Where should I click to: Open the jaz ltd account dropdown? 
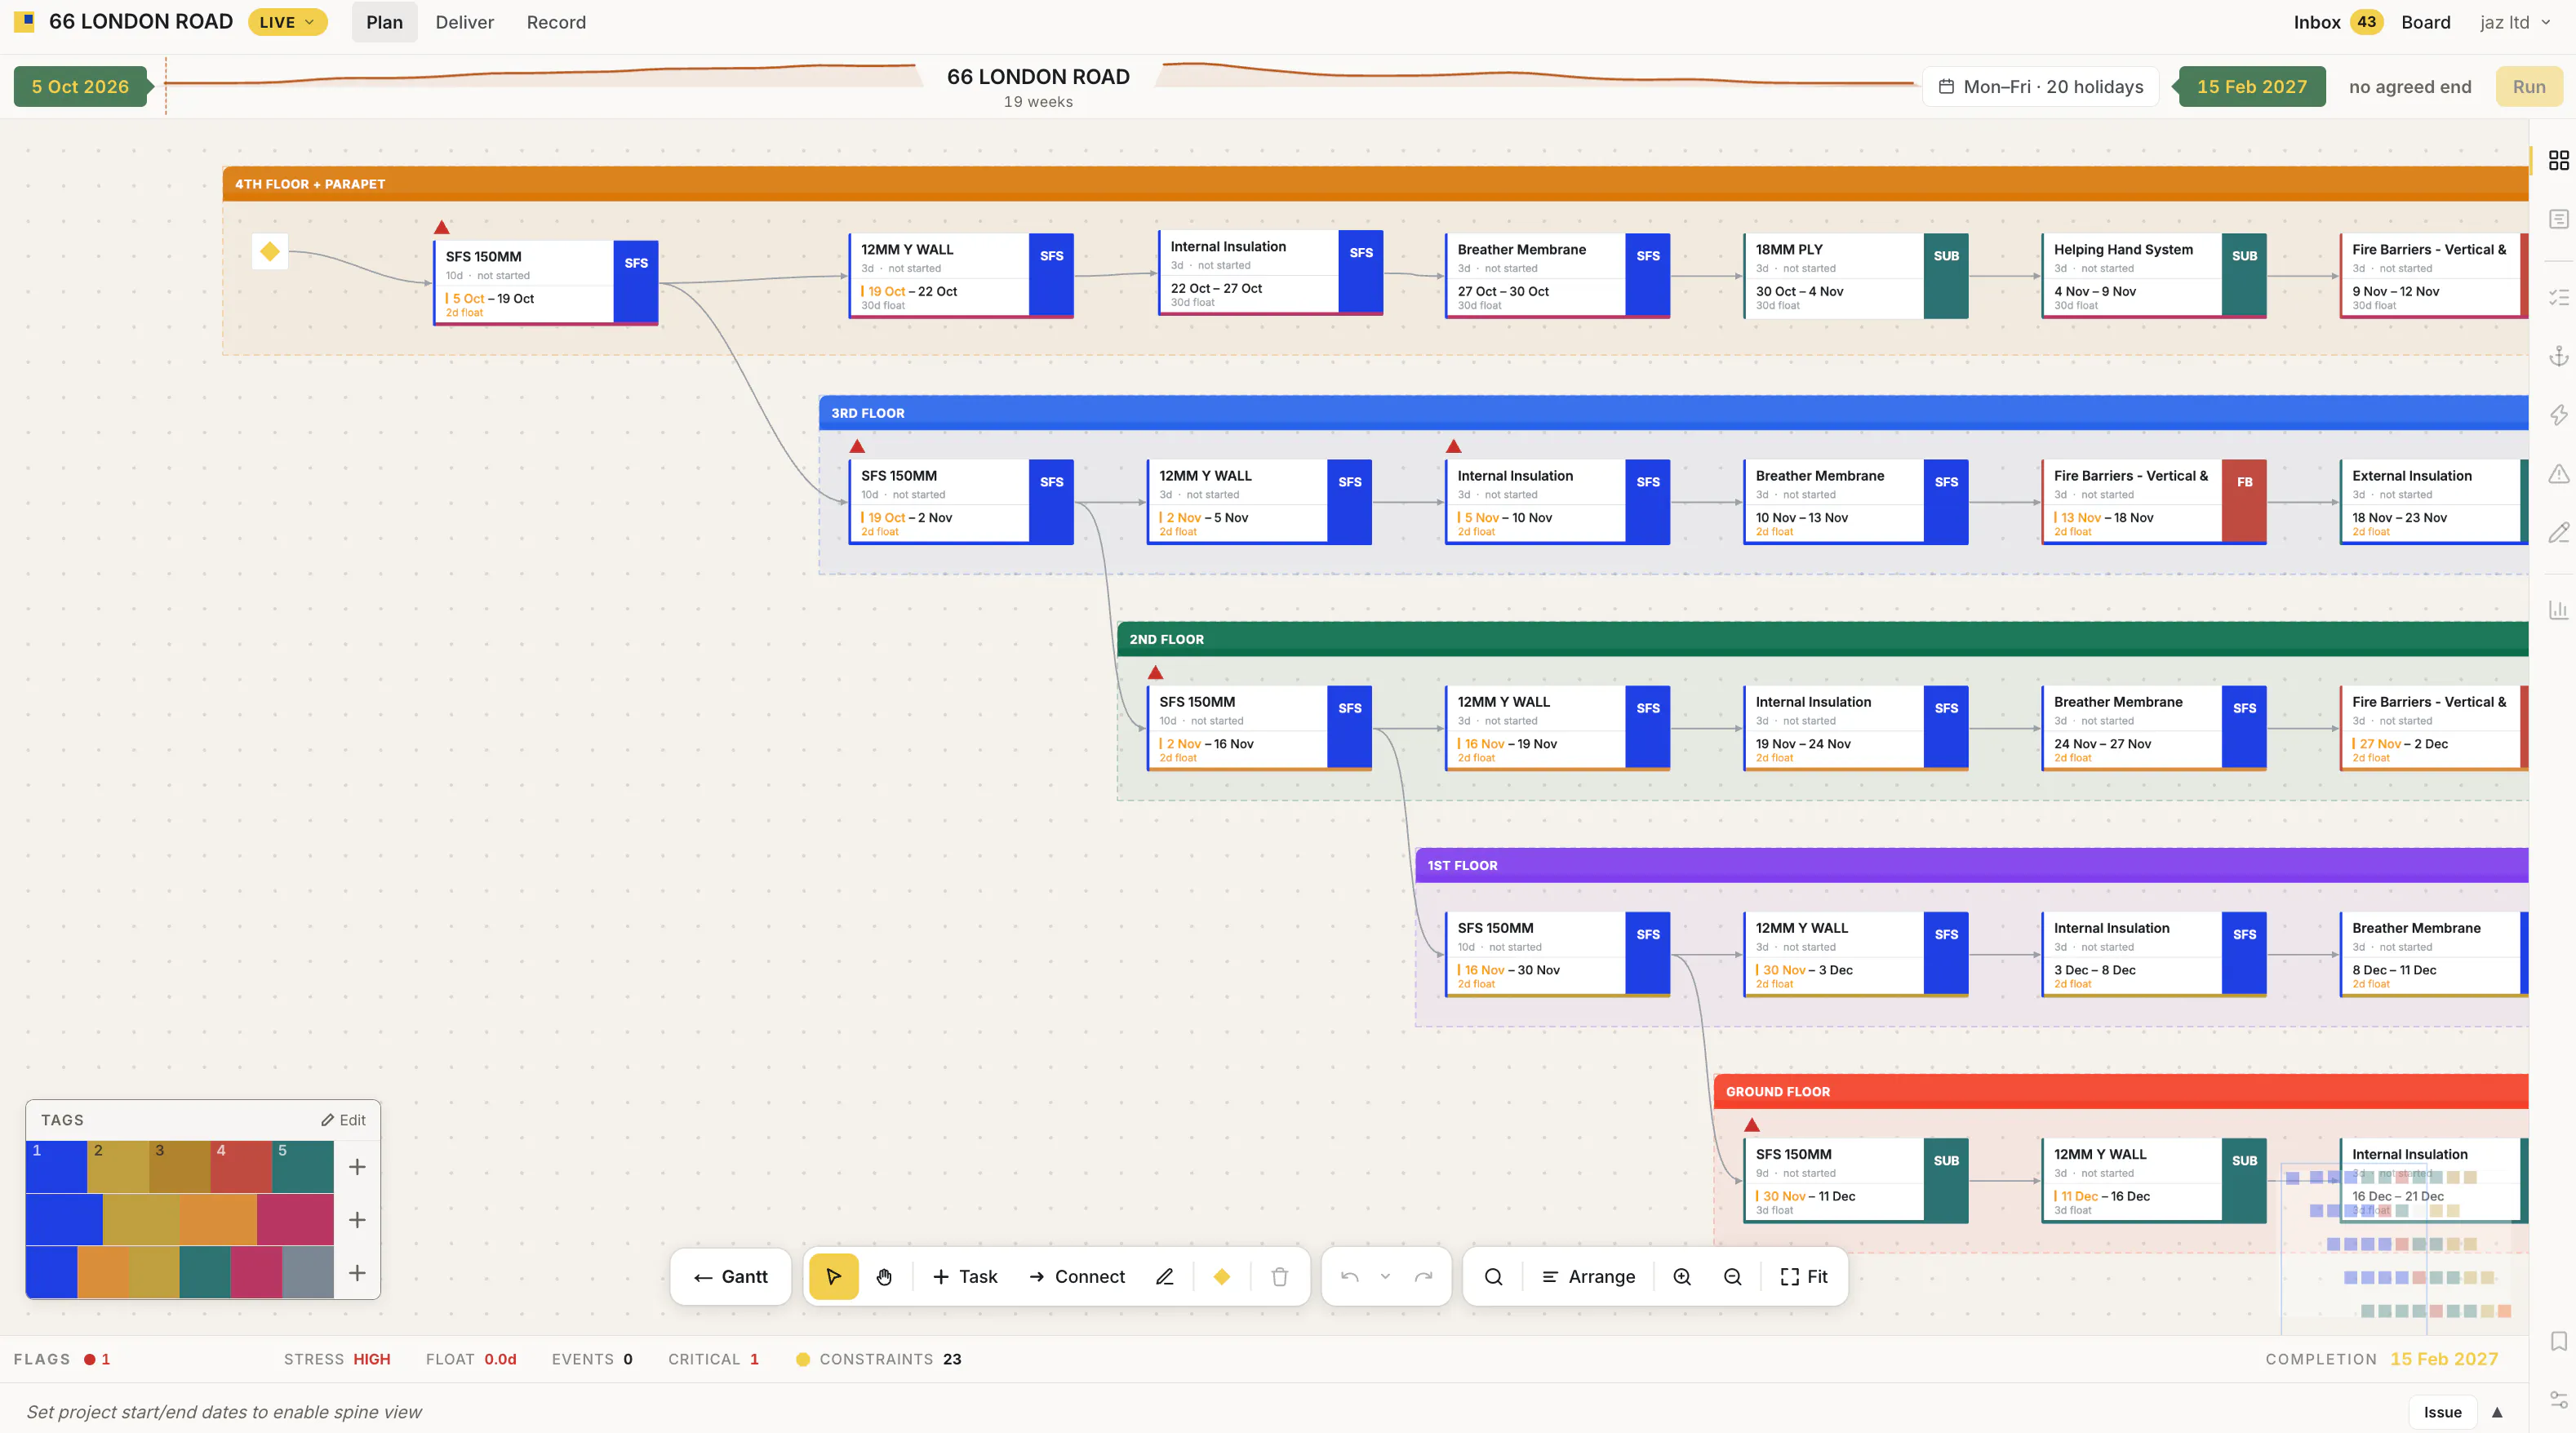[x=2515, y=22]
